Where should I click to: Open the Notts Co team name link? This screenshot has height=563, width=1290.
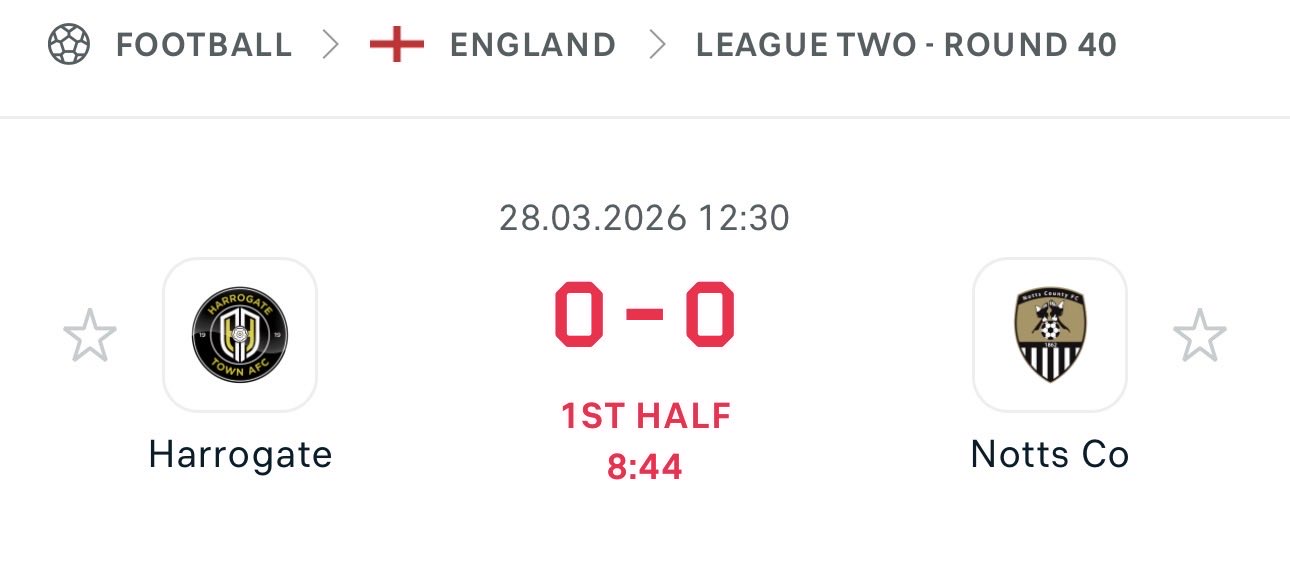pos(1049,455)
